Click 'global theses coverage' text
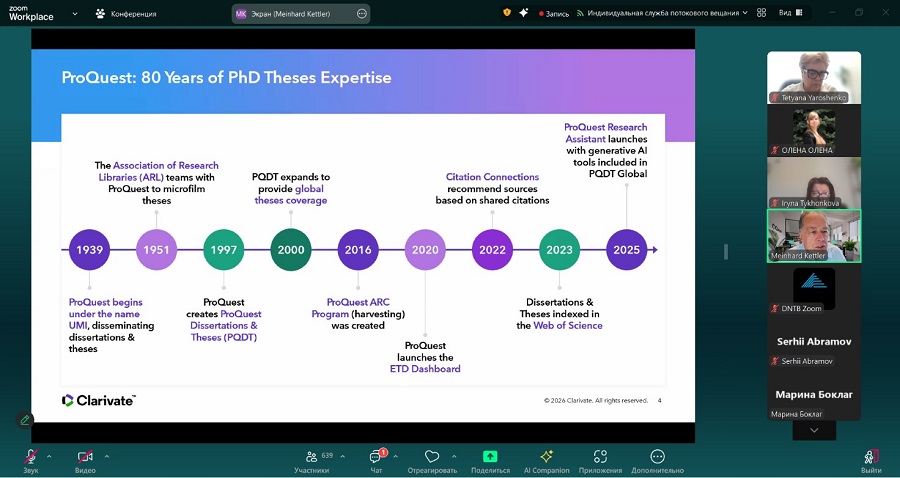Viewport: 900px width, 478px height. [x=291, y=195]
